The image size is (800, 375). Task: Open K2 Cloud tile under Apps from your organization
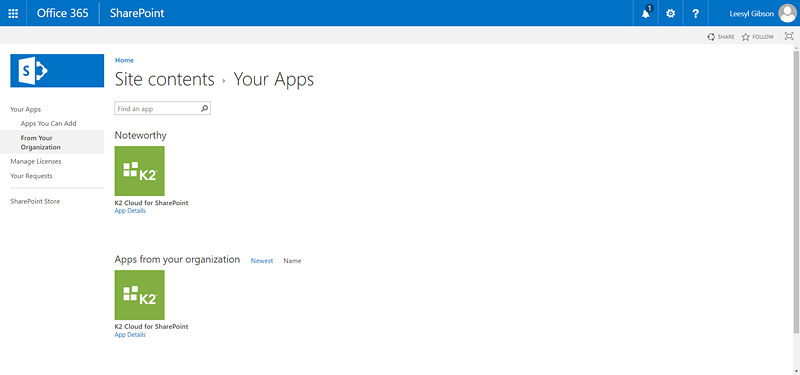point(139,295)
